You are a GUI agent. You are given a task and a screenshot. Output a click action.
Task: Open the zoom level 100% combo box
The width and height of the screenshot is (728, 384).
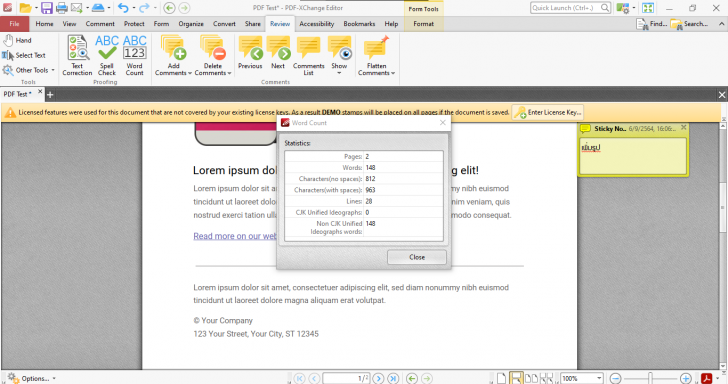click(x=581, y=378)
